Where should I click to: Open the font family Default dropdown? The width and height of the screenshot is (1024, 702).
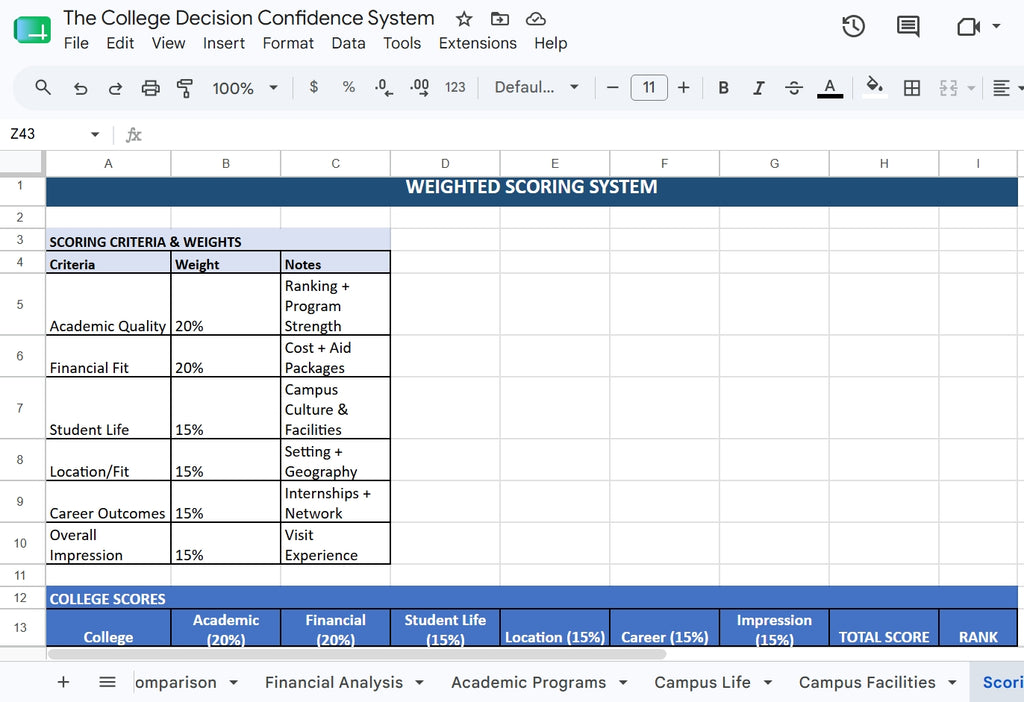tap(537, 88)
